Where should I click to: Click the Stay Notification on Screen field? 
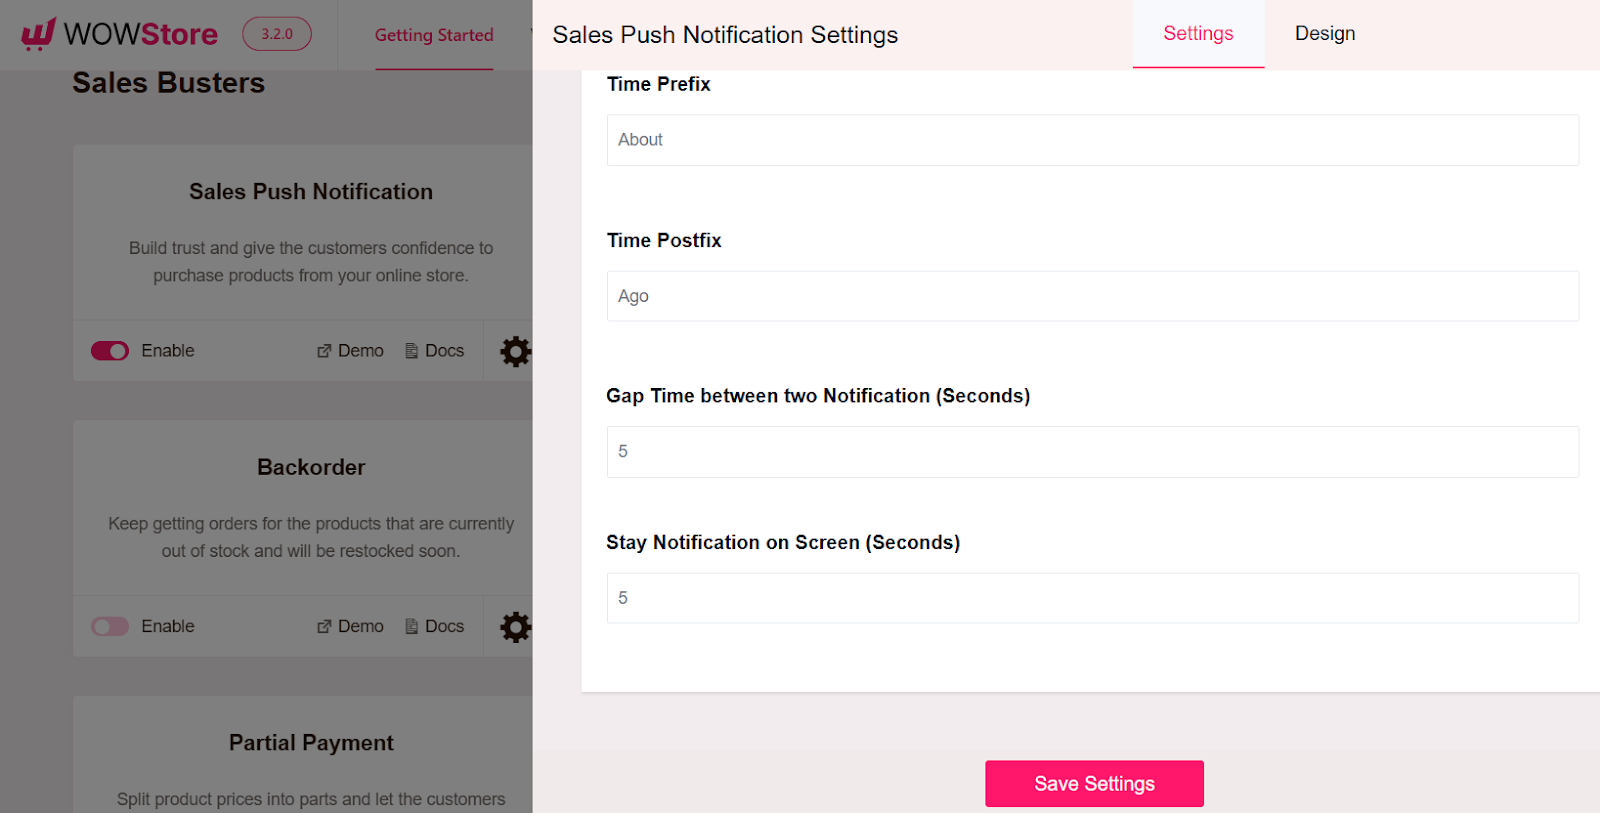point(1092,597)
